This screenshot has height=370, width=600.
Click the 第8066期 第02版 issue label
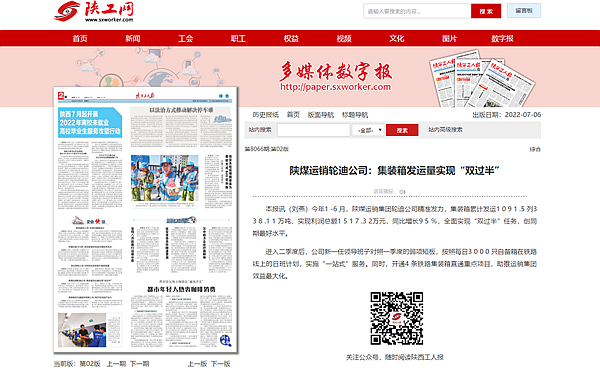pos(267,149)
